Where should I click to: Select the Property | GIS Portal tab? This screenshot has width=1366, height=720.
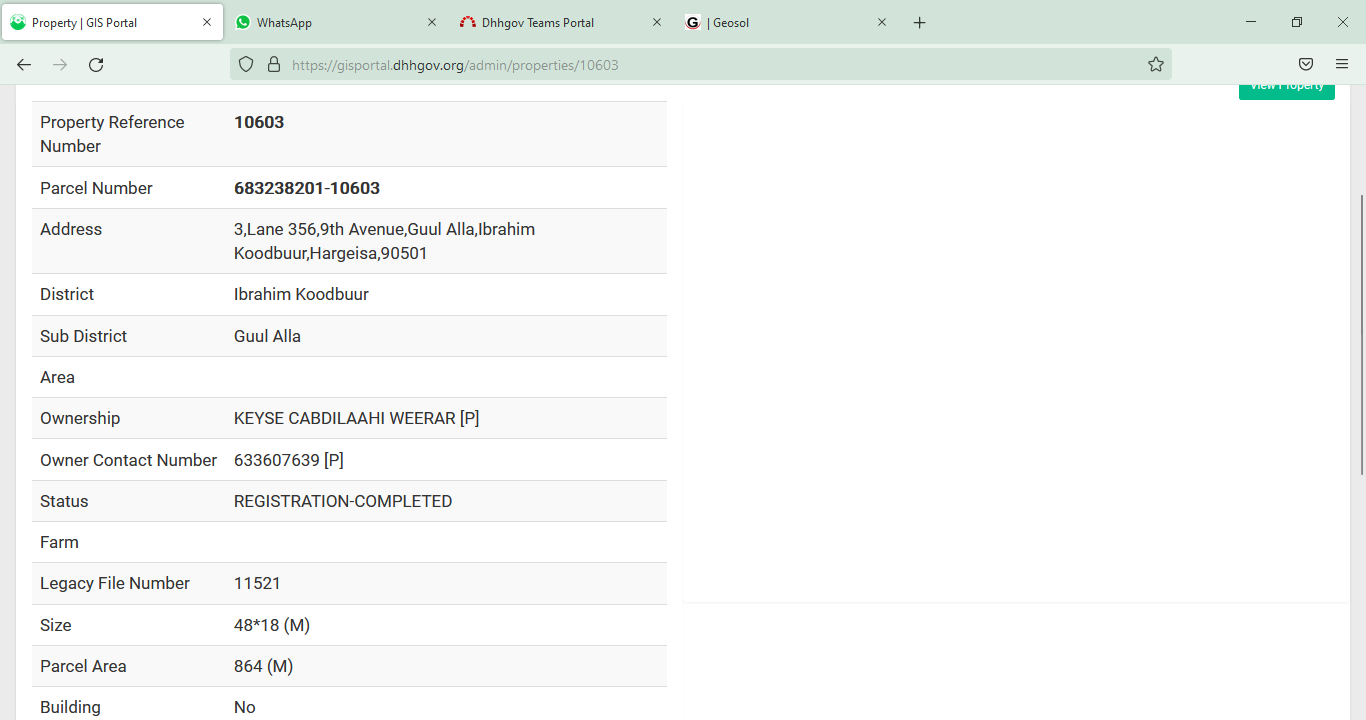pos(112,22)
